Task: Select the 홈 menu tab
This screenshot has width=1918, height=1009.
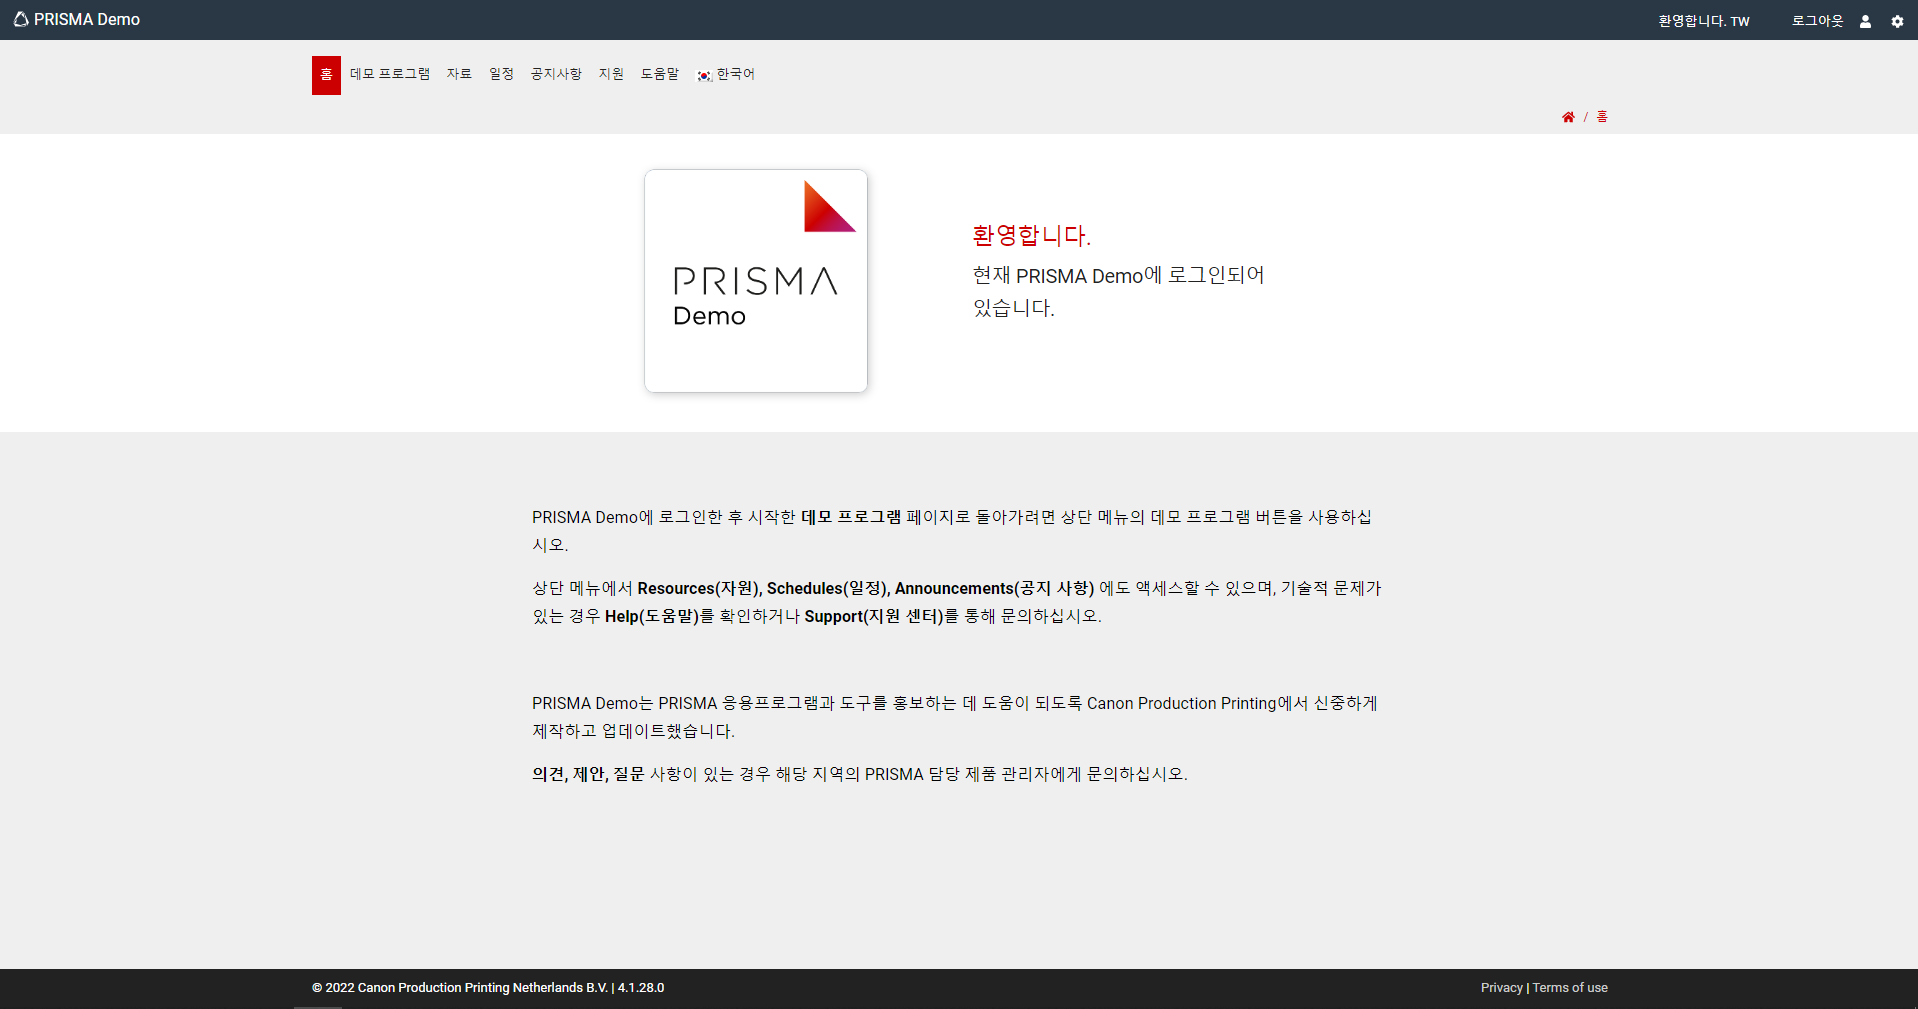Action: coord(326,75)
